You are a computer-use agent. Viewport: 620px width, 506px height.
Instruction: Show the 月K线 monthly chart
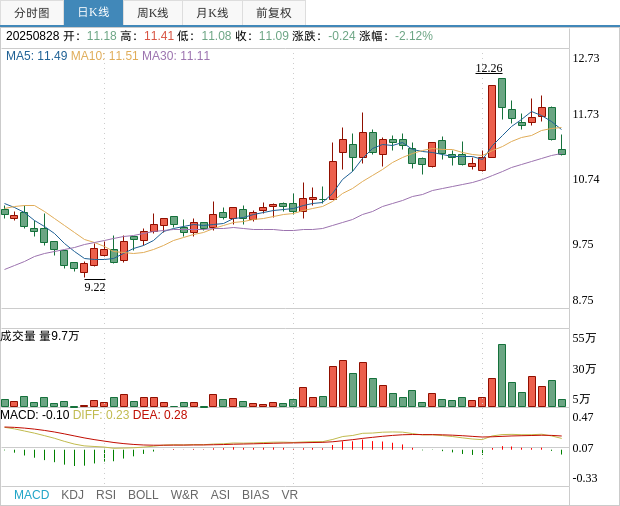pos(212,13)
